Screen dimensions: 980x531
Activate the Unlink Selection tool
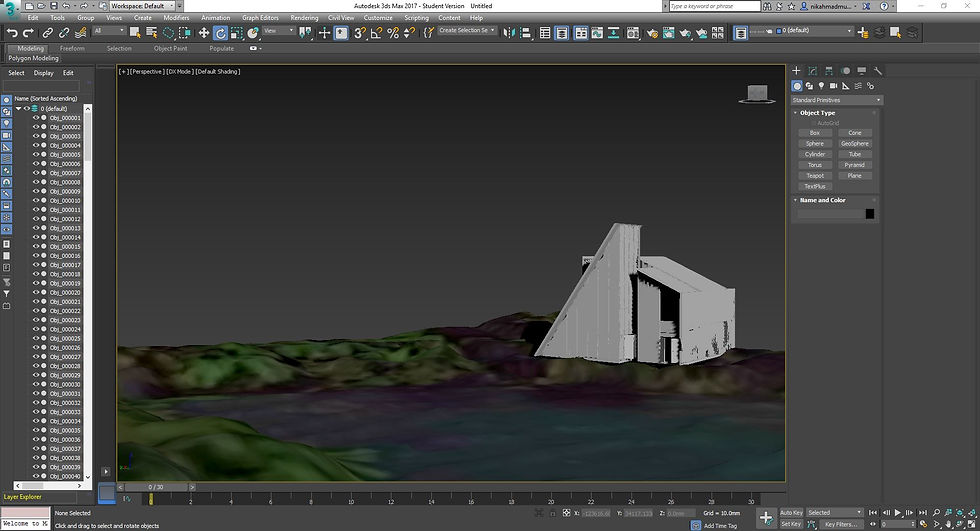click(64, 32)
